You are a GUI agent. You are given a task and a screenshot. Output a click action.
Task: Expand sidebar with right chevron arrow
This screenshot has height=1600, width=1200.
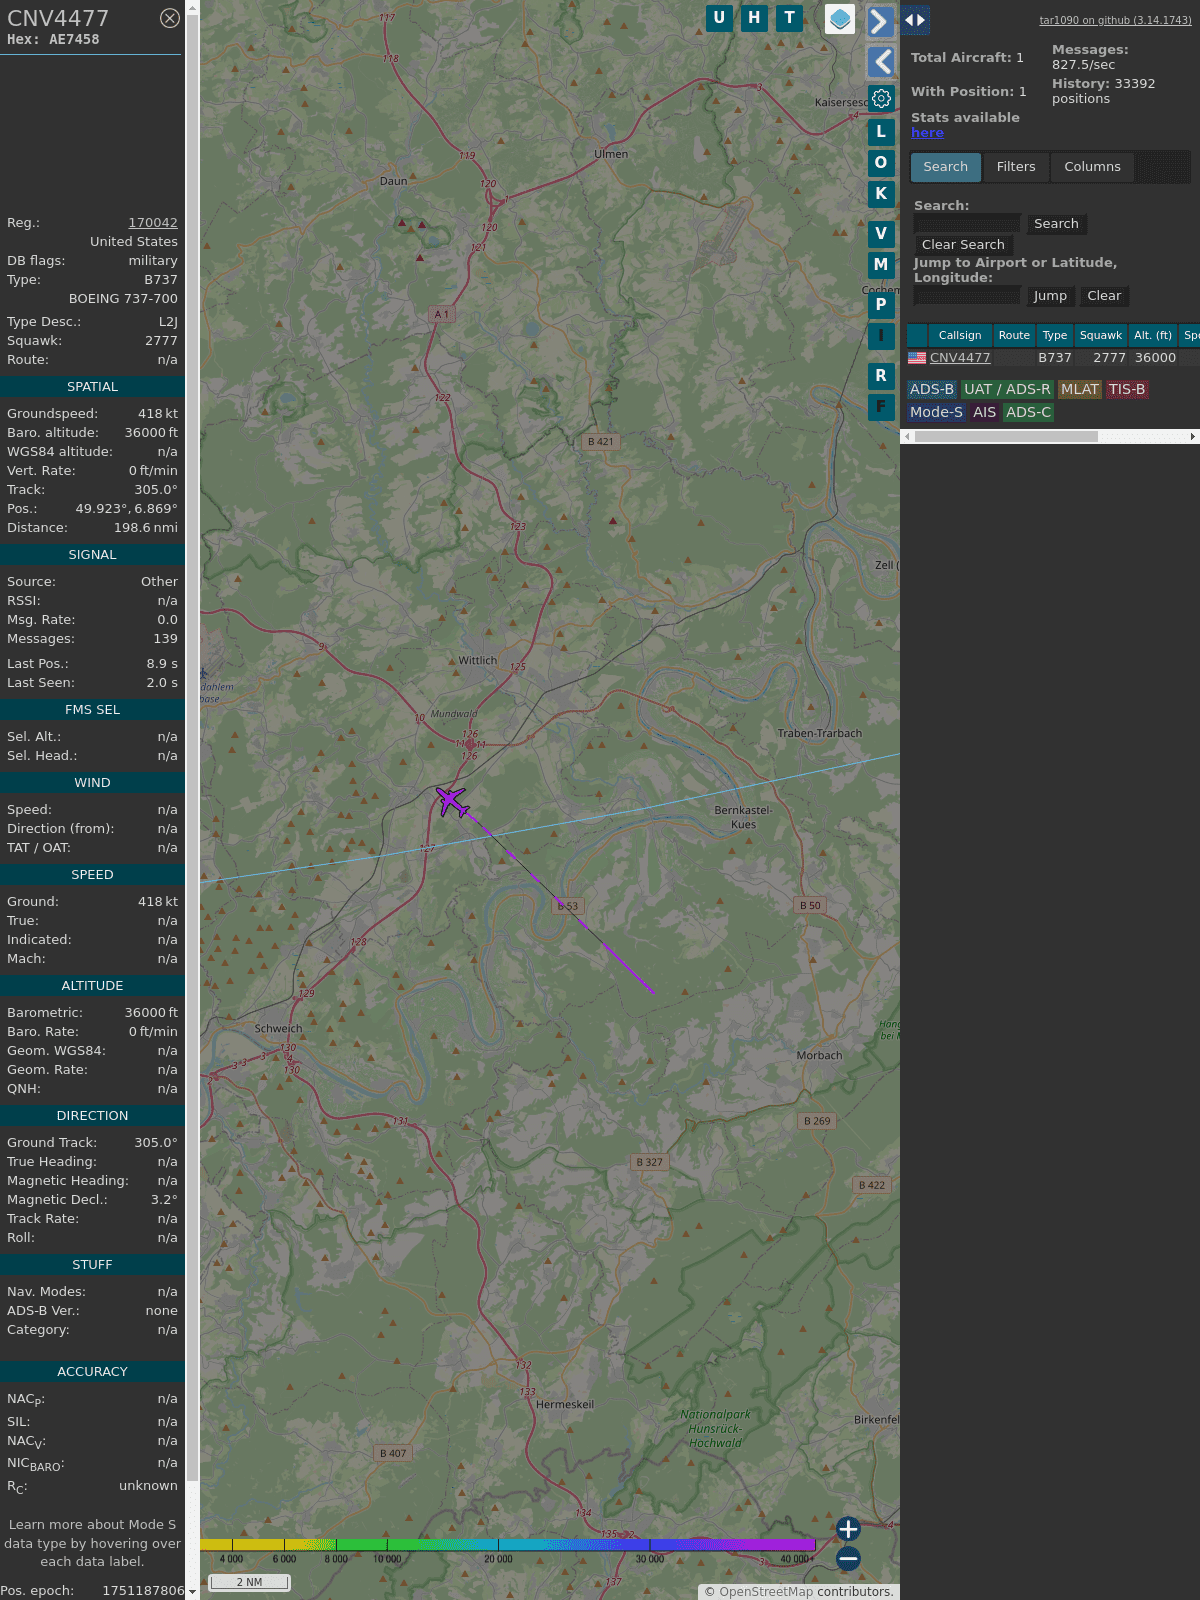(x=880, y=22)
